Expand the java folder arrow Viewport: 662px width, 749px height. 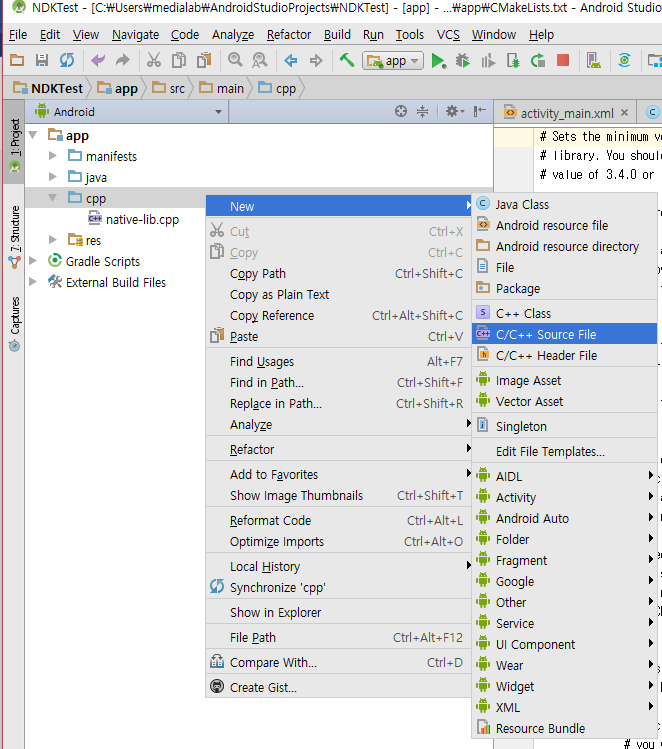pyautogui.click(x=53, y=177)
